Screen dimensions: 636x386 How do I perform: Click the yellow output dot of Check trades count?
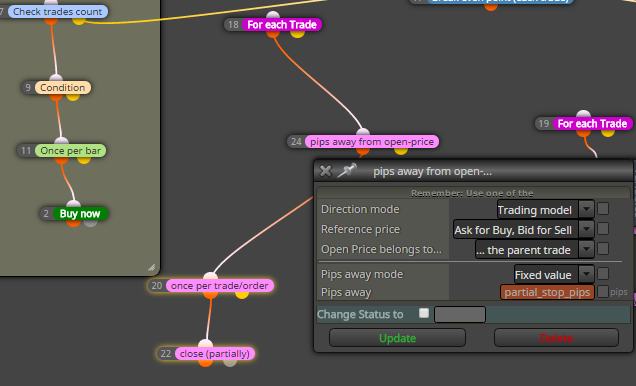79,20
